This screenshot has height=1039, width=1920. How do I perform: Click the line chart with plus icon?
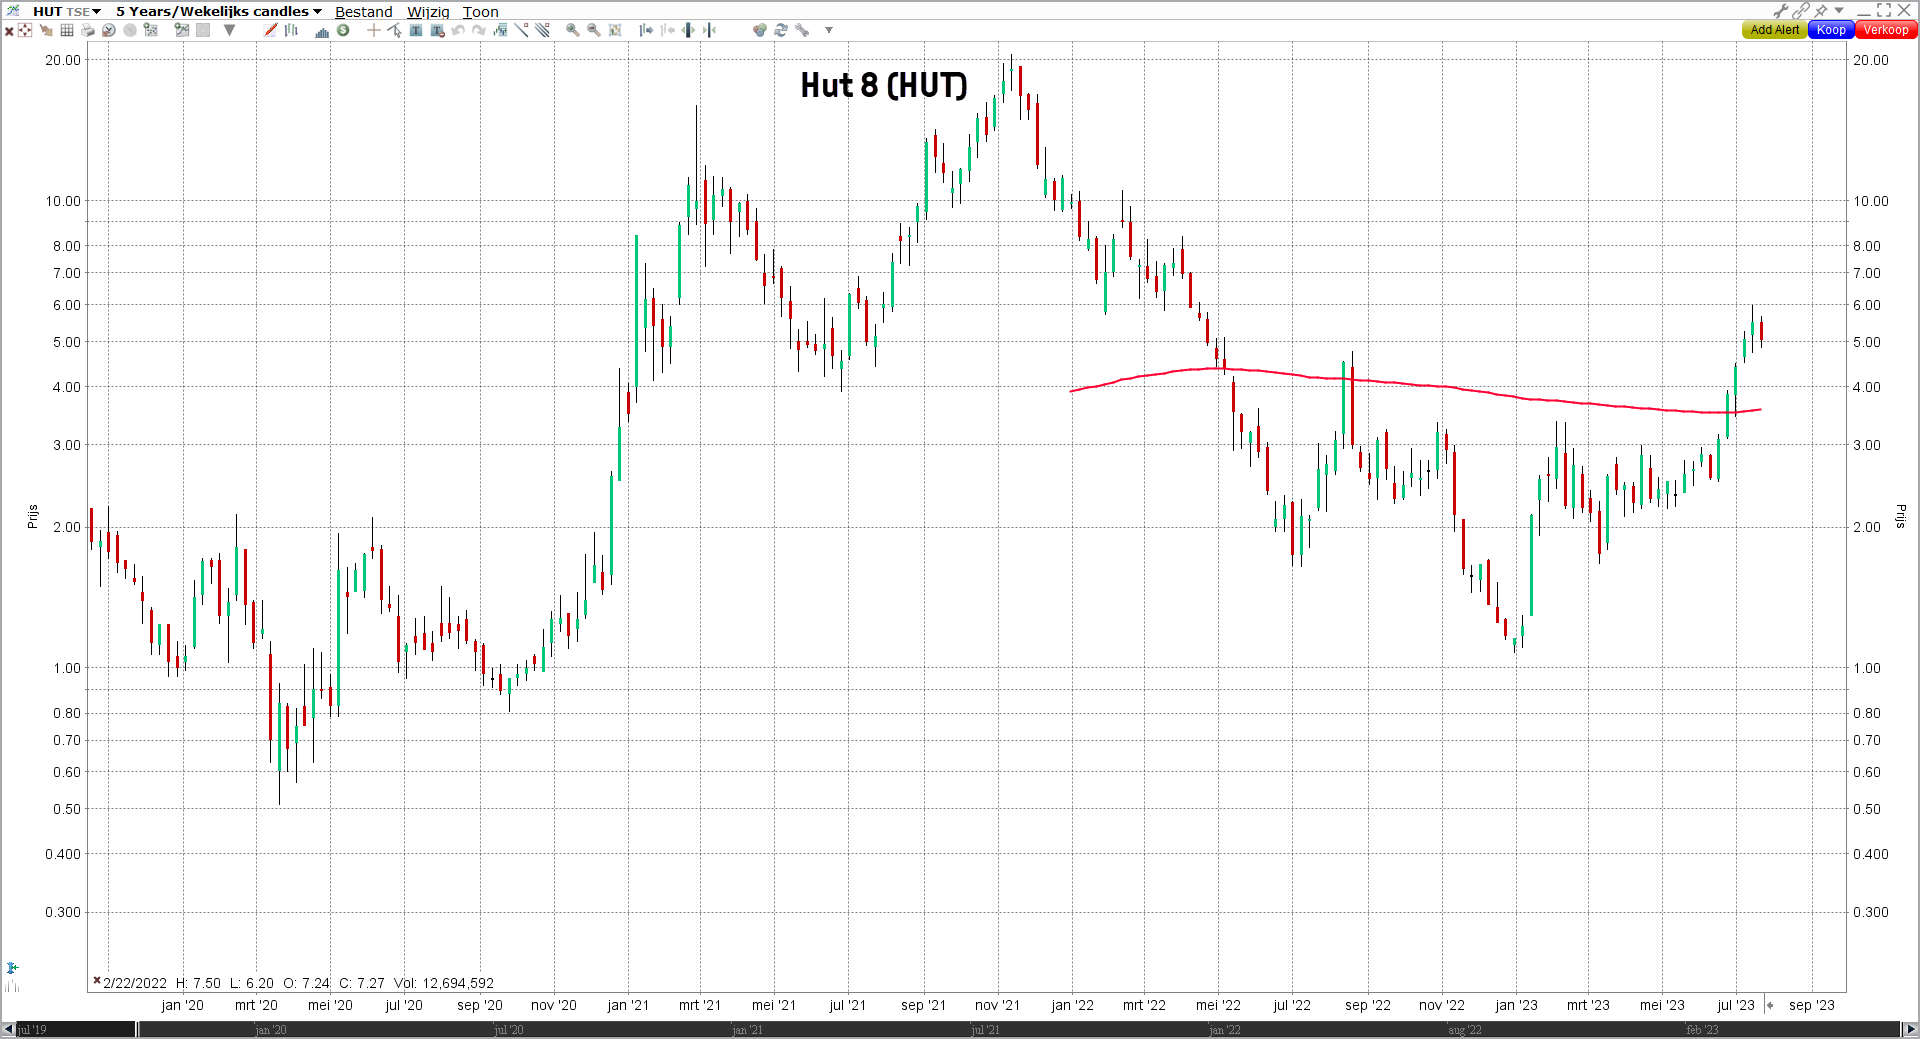182,30
